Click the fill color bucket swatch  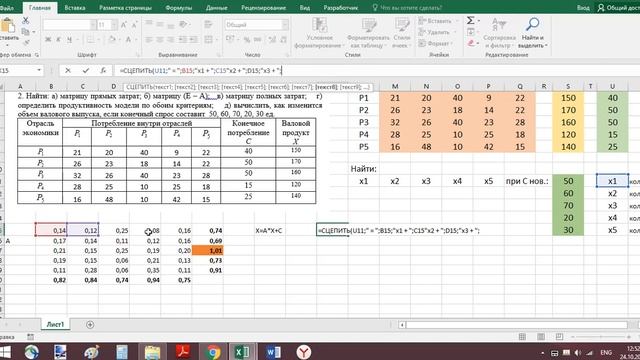112,40
